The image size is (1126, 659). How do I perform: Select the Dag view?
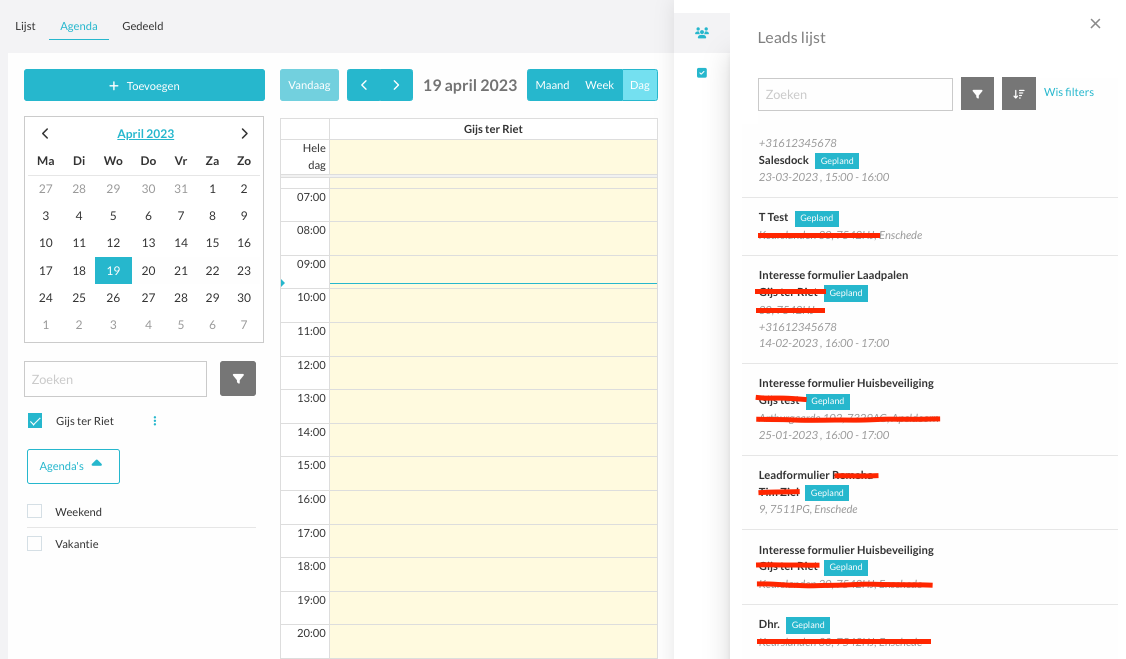[x=640, y=85]
